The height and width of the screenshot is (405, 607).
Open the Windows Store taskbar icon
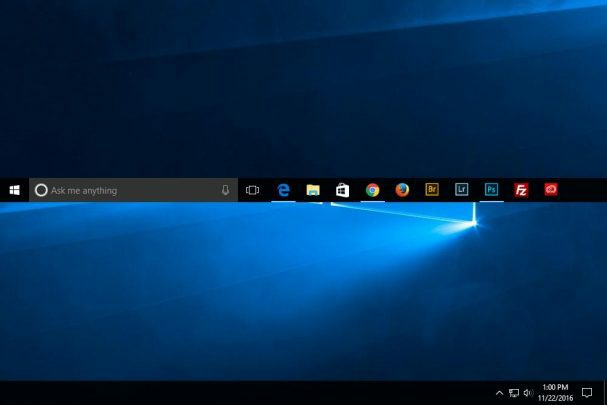click(342, 190)
